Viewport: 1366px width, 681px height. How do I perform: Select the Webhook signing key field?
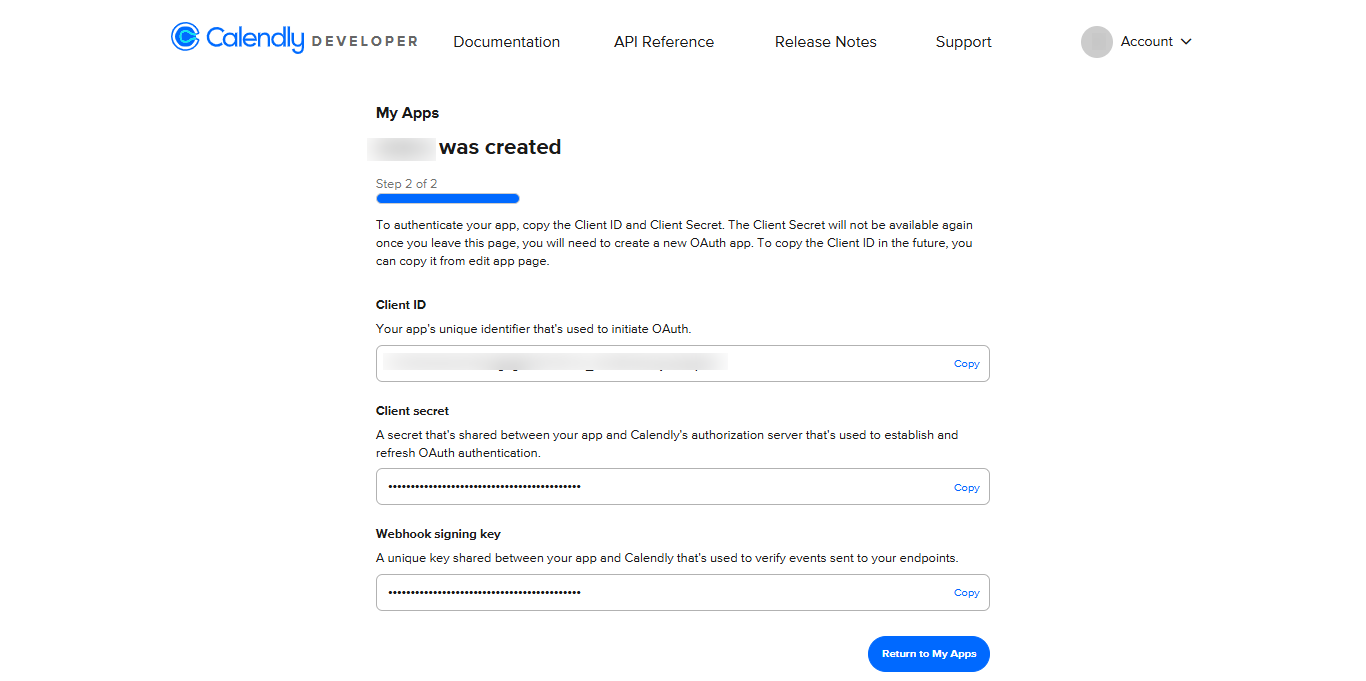pos(660,592)
